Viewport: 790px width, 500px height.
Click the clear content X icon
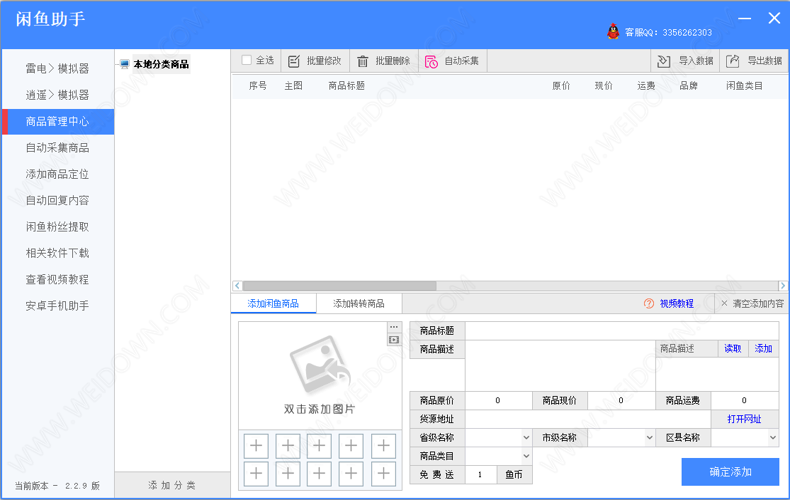[x=724, y=303]
